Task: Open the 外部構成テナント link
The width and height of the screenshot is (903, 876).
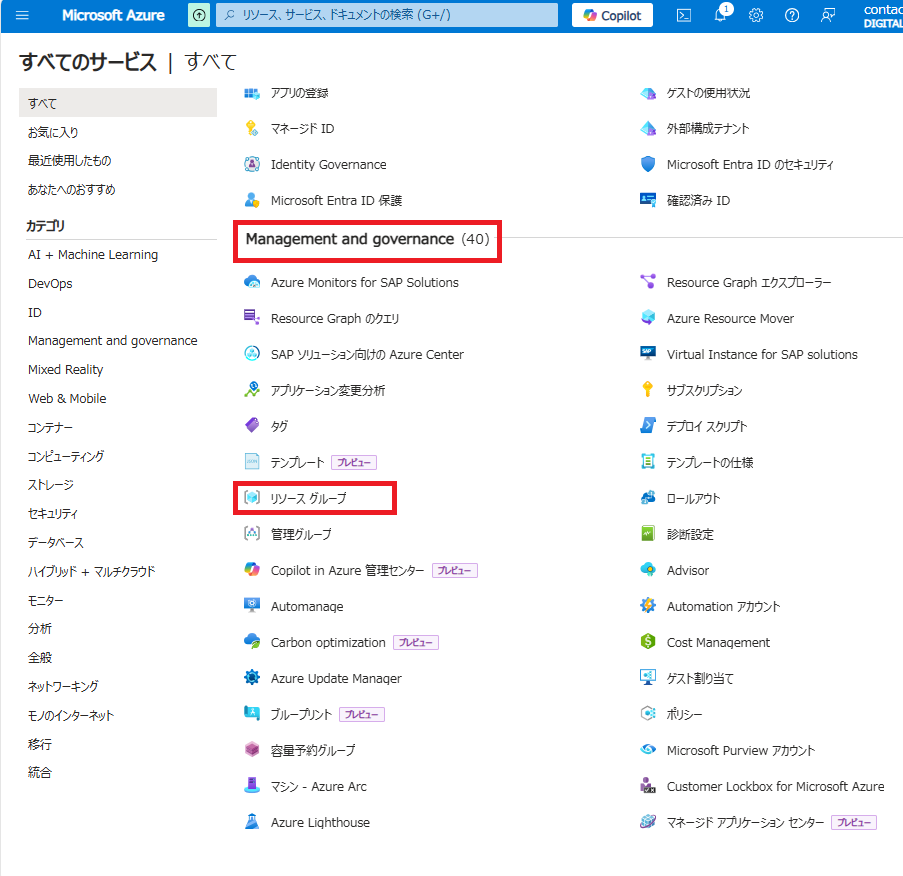Action: 708,128
